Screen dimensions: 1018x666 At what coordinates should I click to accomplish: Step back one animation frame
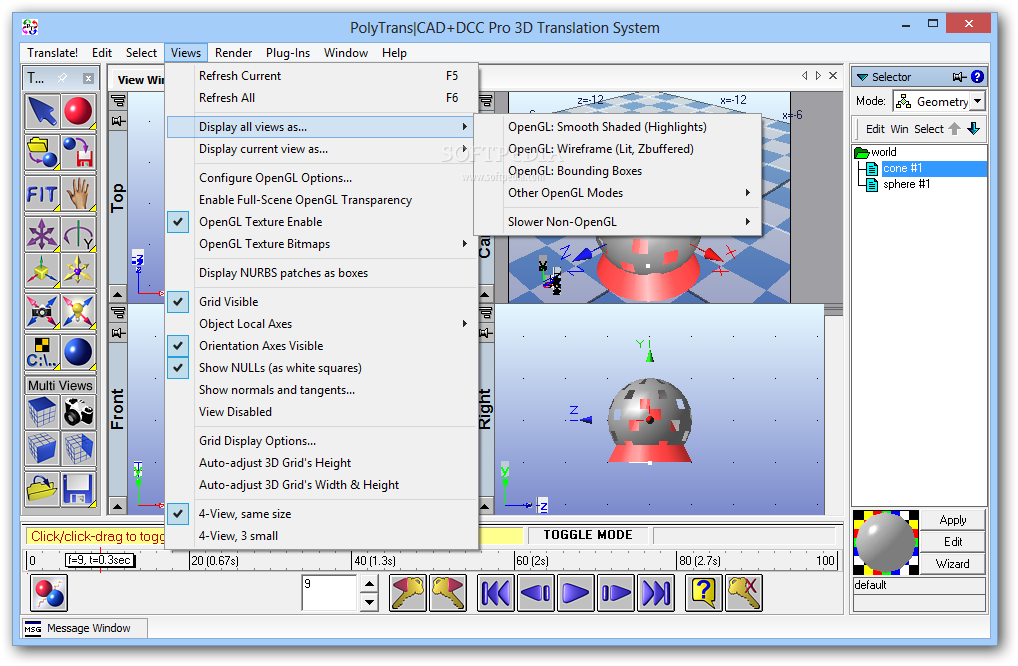(536, 593)
